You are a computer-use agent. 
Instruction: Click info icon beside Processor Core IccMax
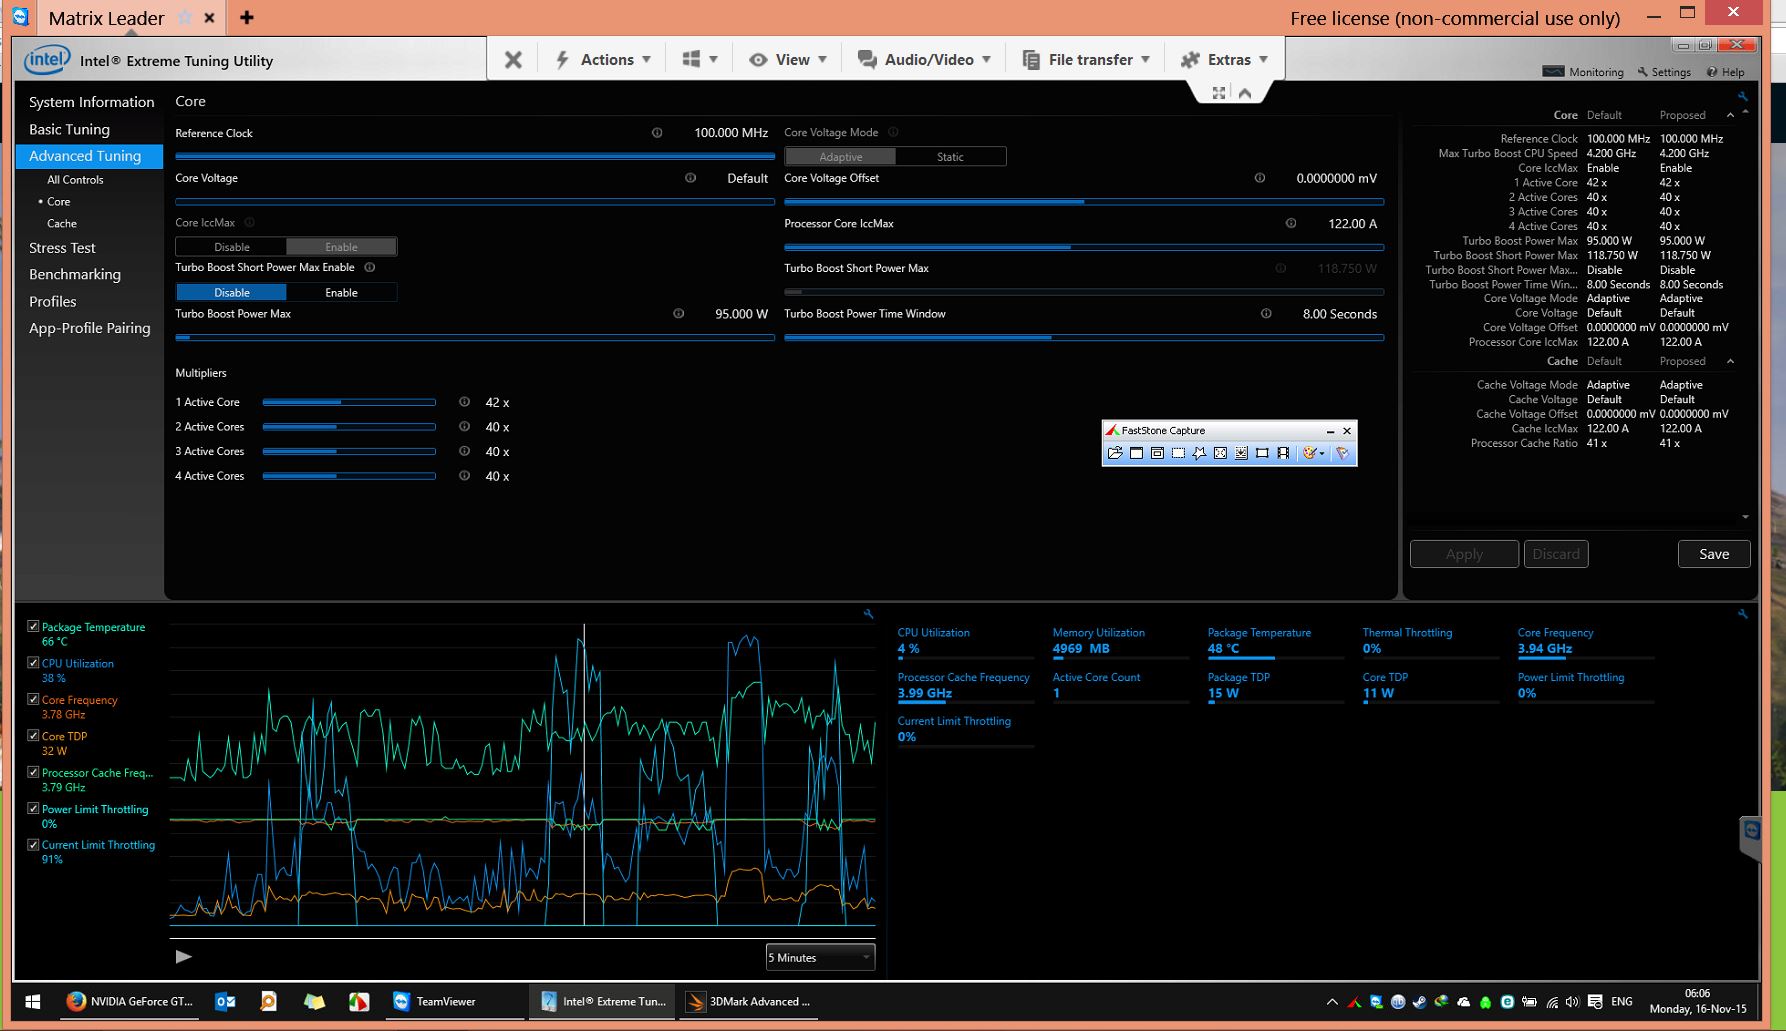click(1291, 223)
